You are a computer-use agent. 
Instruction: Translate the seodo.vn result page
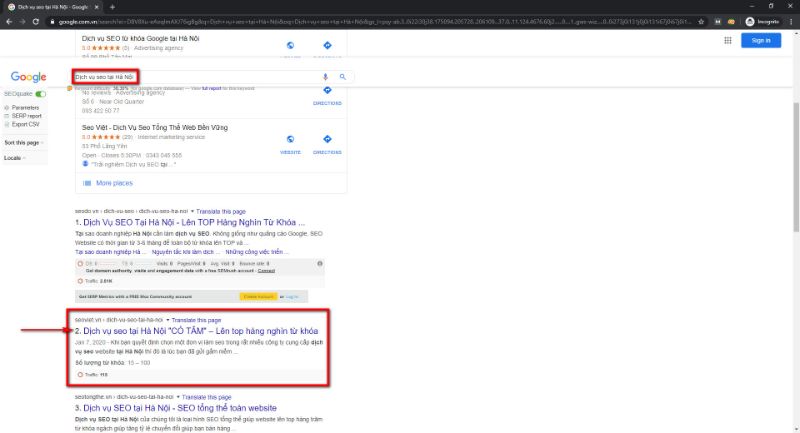point(221,211)
